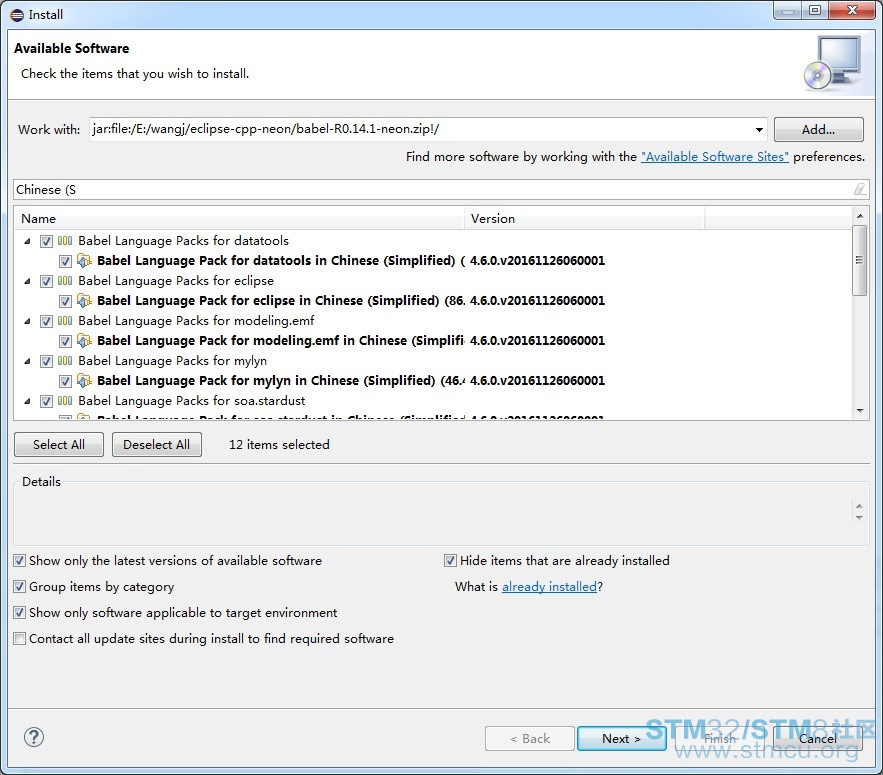Click the modeling.emf category package icon
883x775 pixels.
tap(65, 321)
